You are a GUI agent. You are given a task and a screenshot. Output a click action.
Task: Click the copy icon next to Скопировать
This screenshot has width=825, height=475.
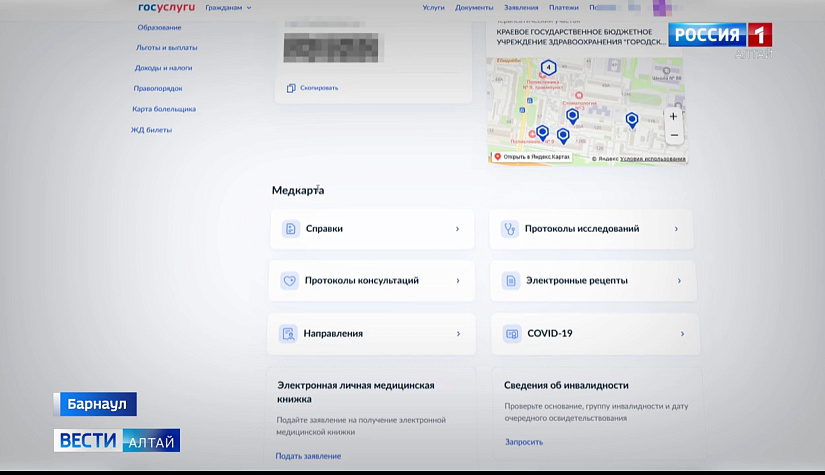point(291,88)
